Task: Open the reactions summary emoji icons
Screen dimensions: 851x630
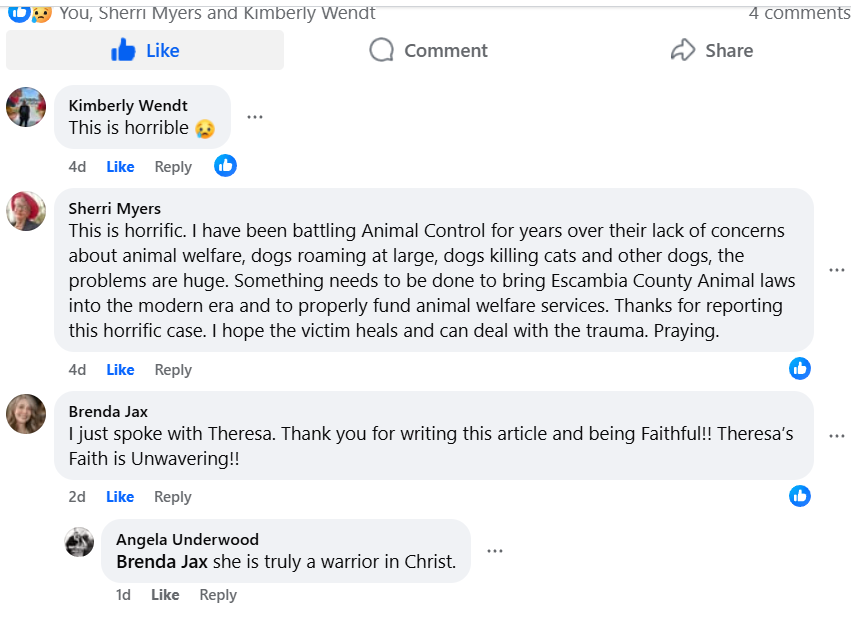Action: (29, 13)
